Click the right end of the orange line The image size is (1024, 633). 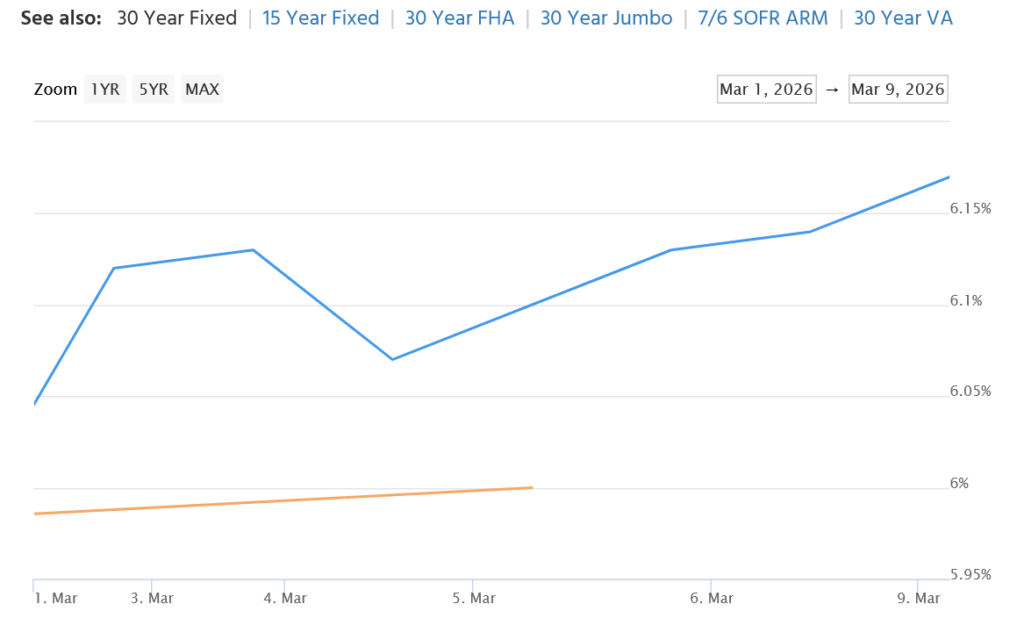pos(532,487)
